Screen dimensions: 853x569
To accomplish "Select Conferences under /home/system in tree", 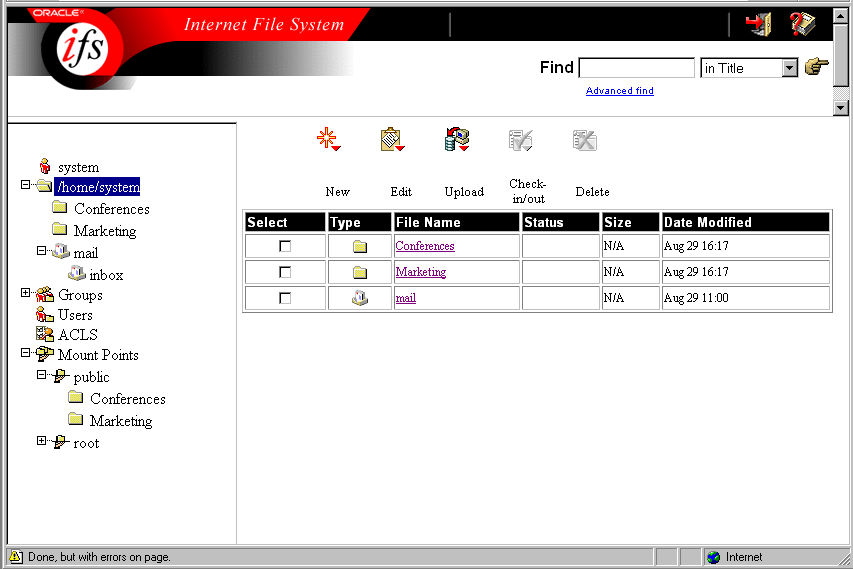I will tap(112, 209).
